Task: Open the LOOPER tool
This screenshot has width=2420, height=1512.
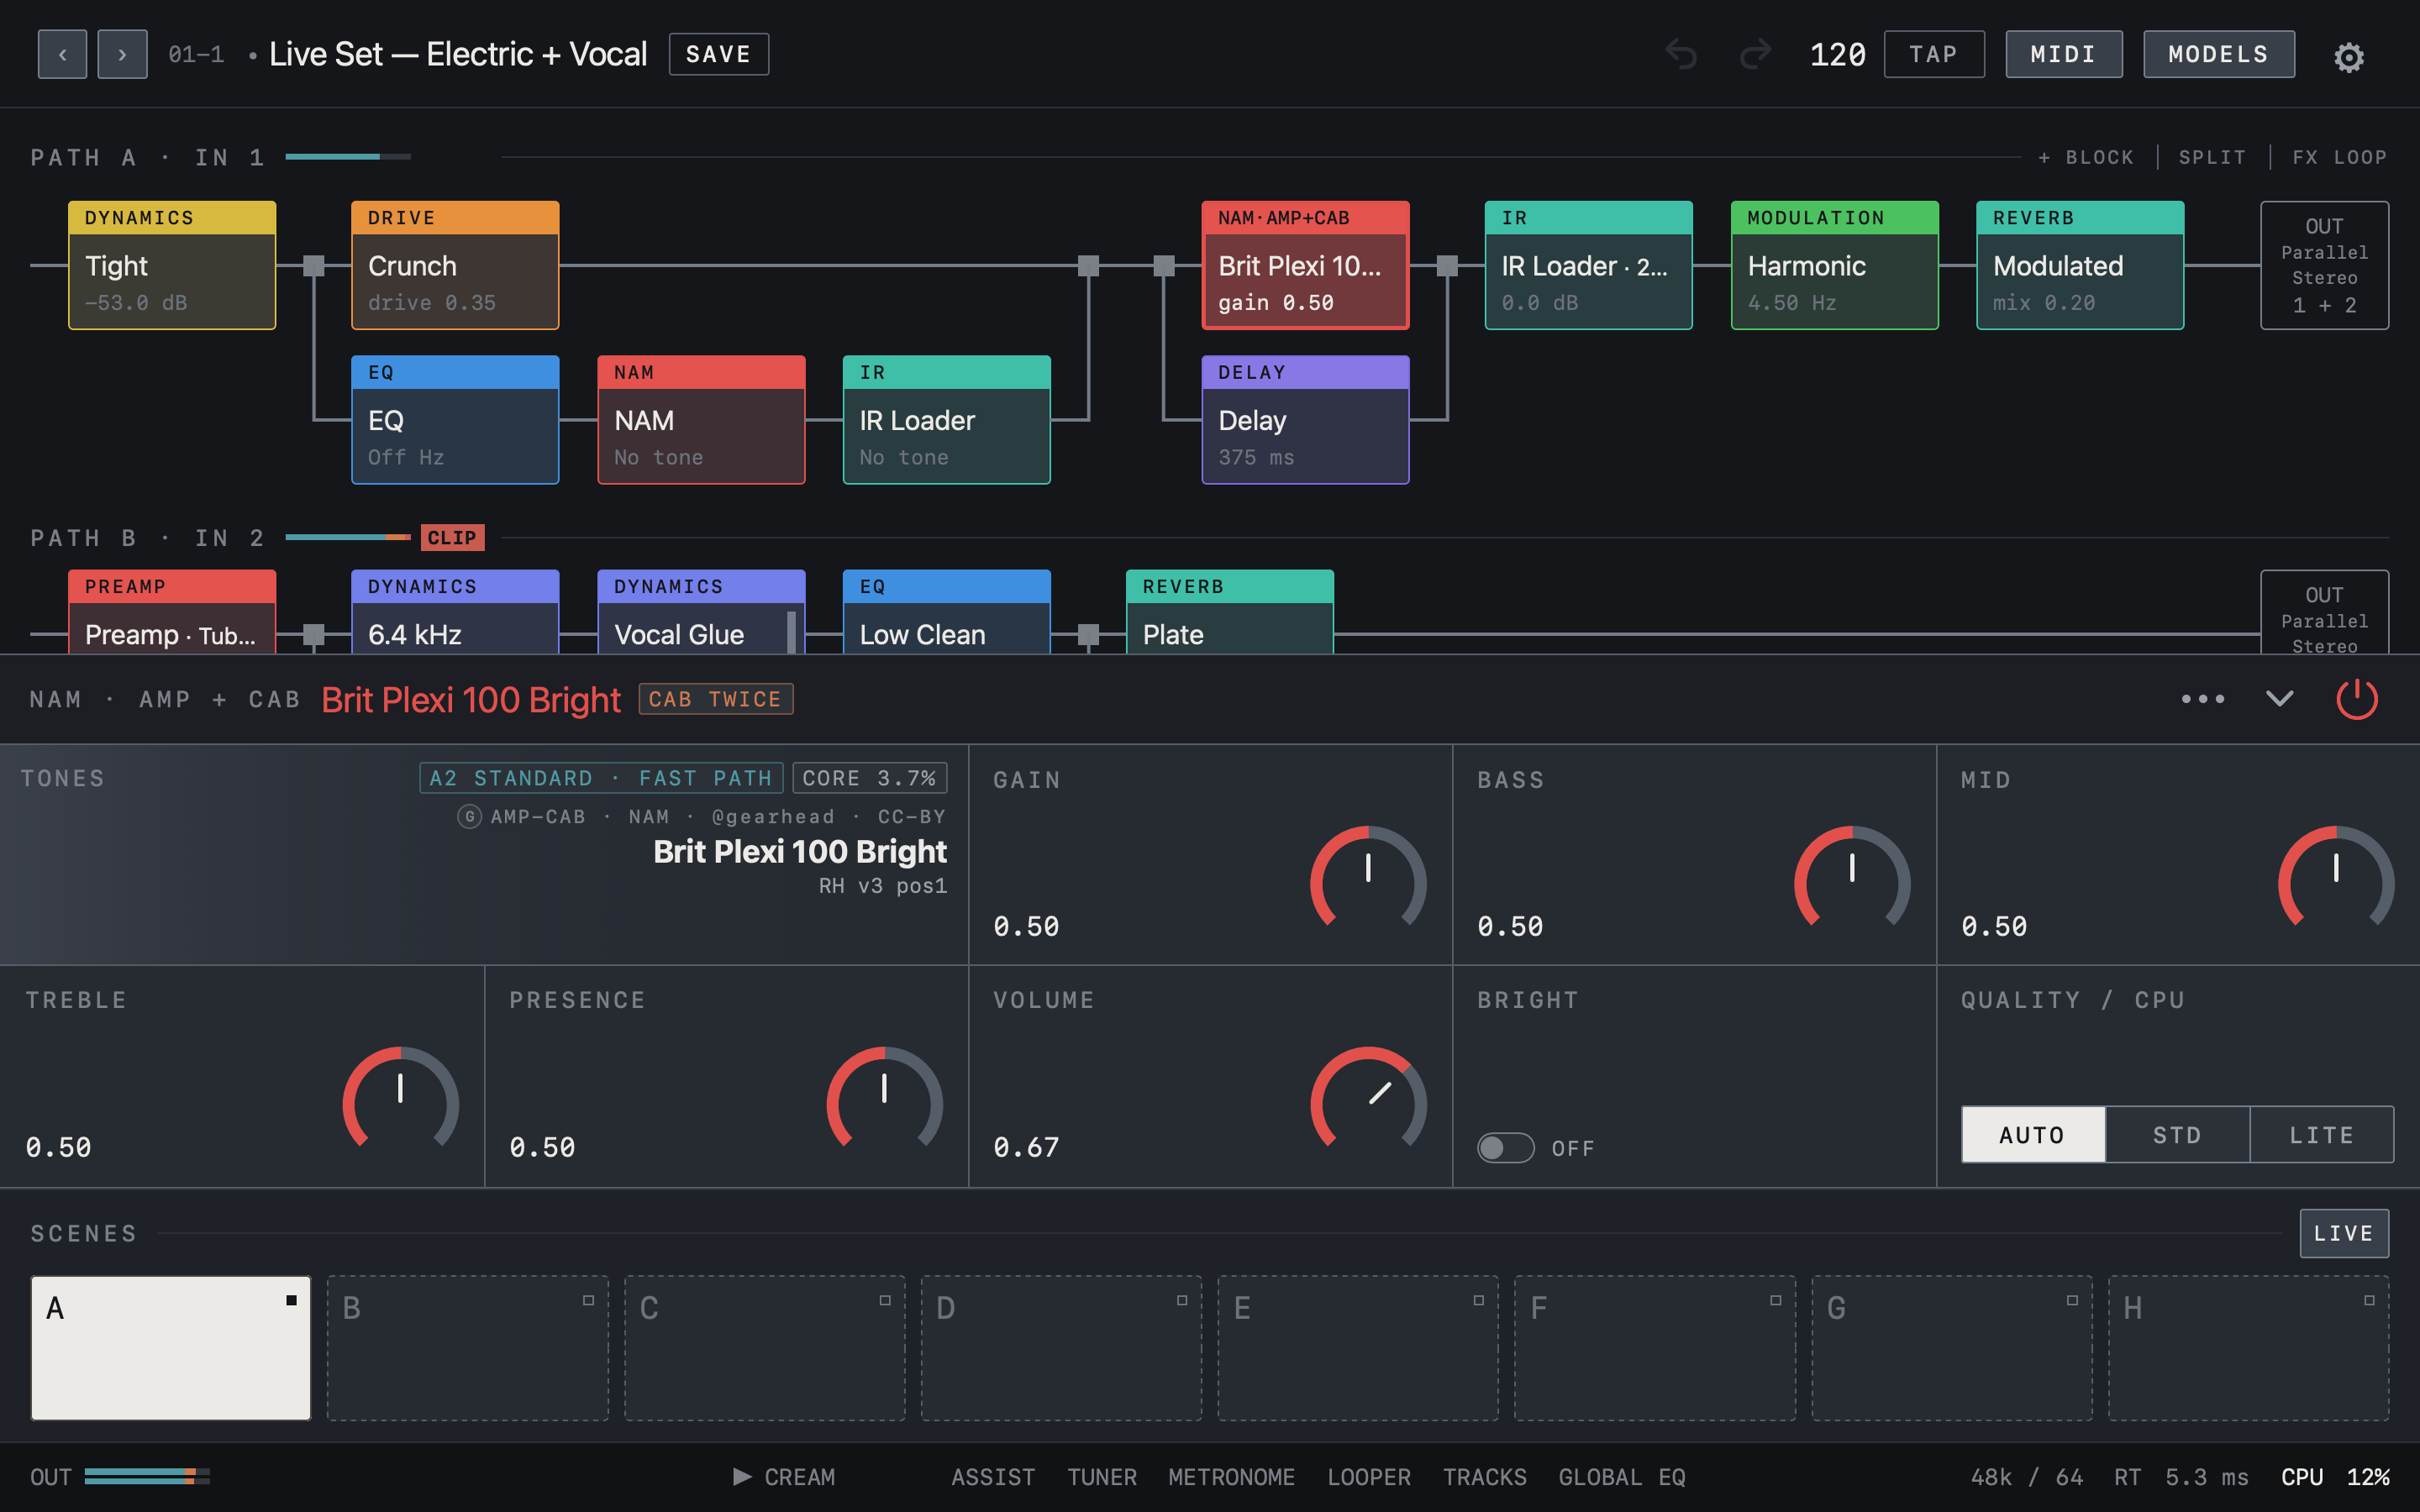Action: [1369, 1477]
